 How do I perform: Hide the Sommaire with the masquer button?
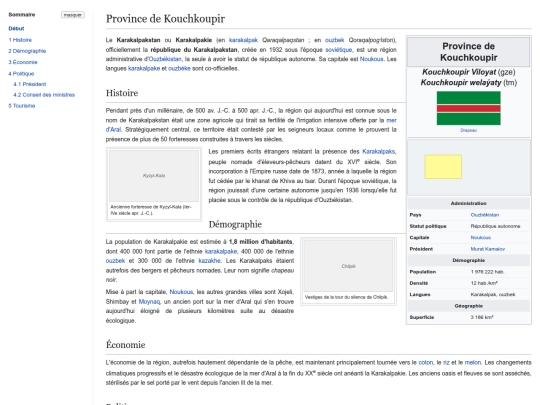pyautogui.click(x=73, y=15)
